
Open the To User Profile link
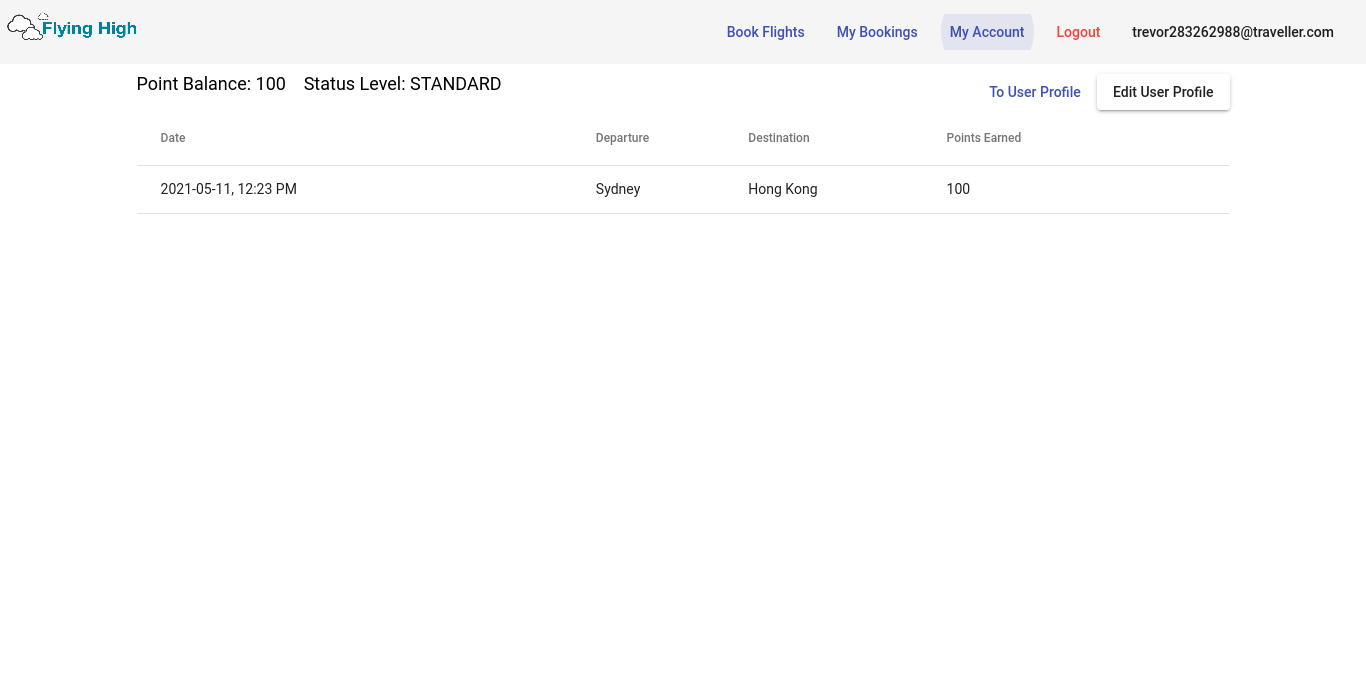click(x=1035, y=92)
